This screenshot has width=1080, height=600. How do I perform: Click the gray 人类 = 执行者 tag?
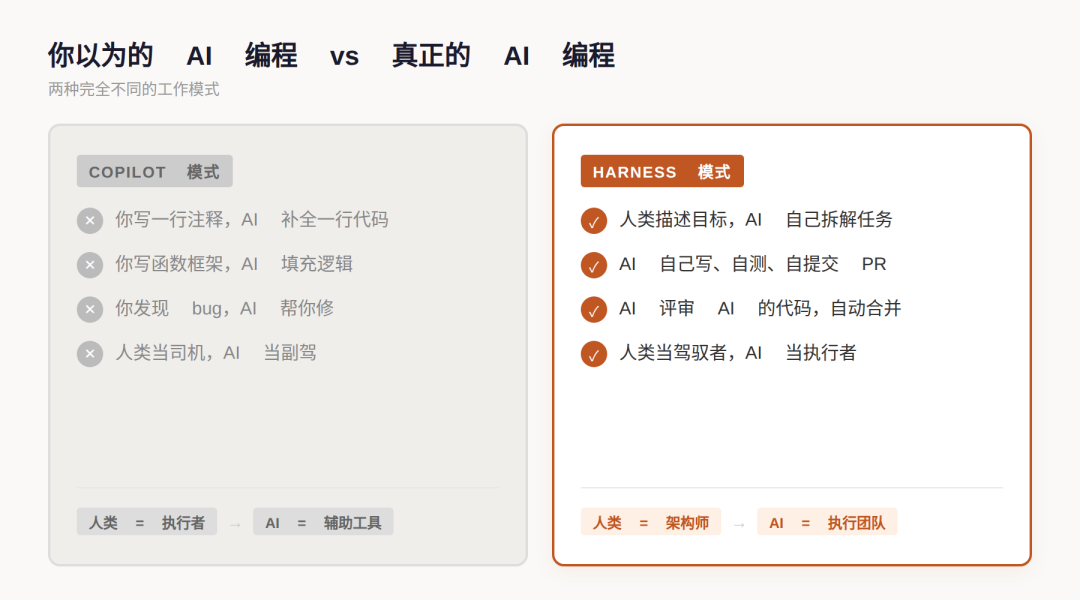click(x=147, y=522)
